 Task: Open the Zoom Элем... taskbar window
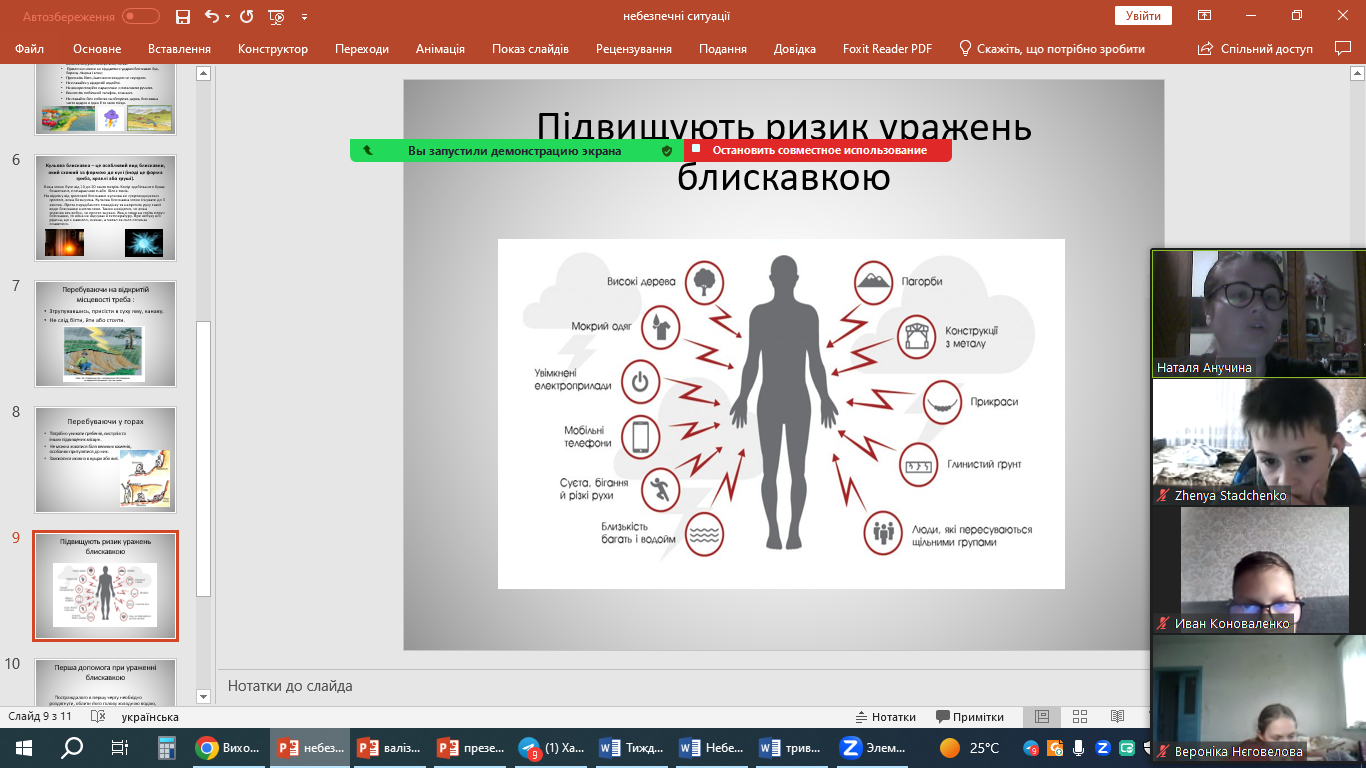(872, 747)
